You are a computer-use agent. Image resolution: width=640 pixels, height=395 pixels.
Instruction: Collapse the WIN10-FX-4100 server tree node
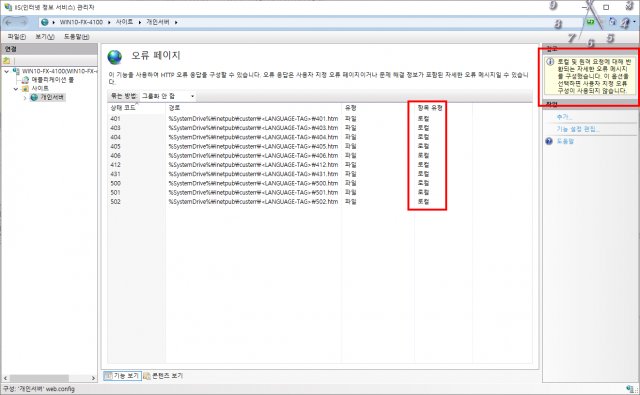point(7,71)
